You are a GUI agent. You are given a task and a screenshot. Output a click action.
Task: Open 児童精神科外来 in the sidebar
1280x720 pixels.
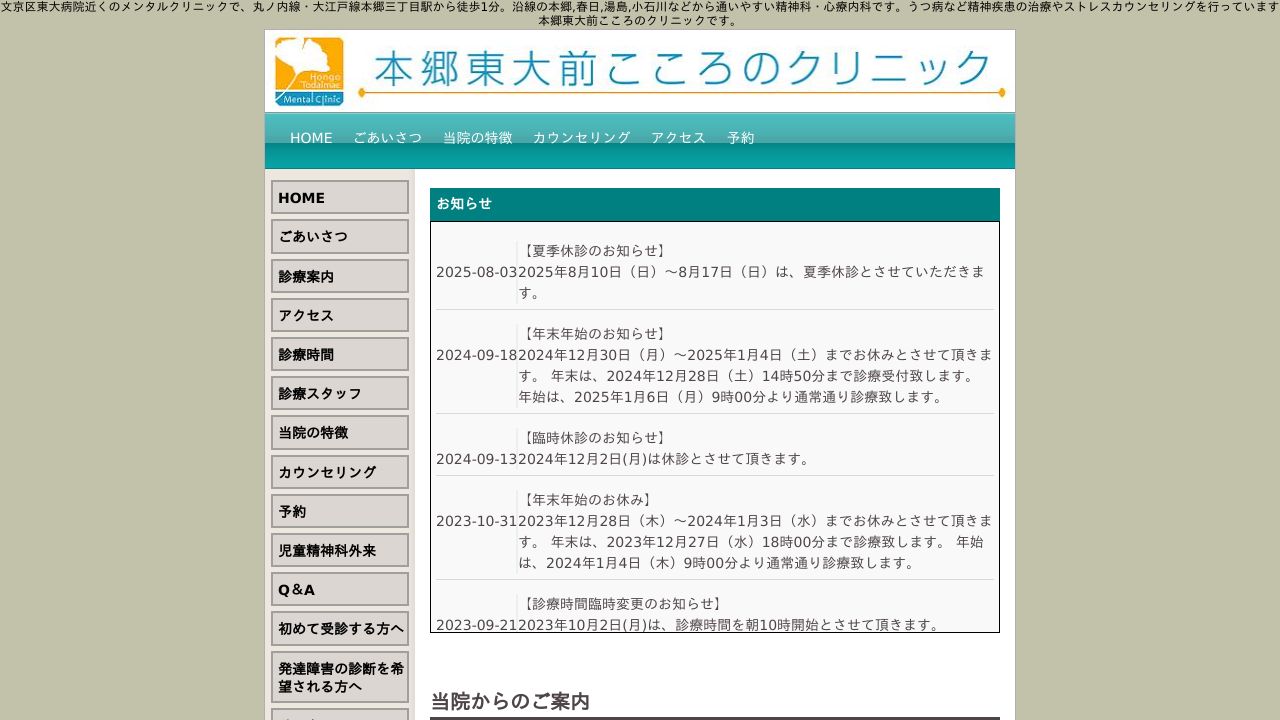(339, 549)
